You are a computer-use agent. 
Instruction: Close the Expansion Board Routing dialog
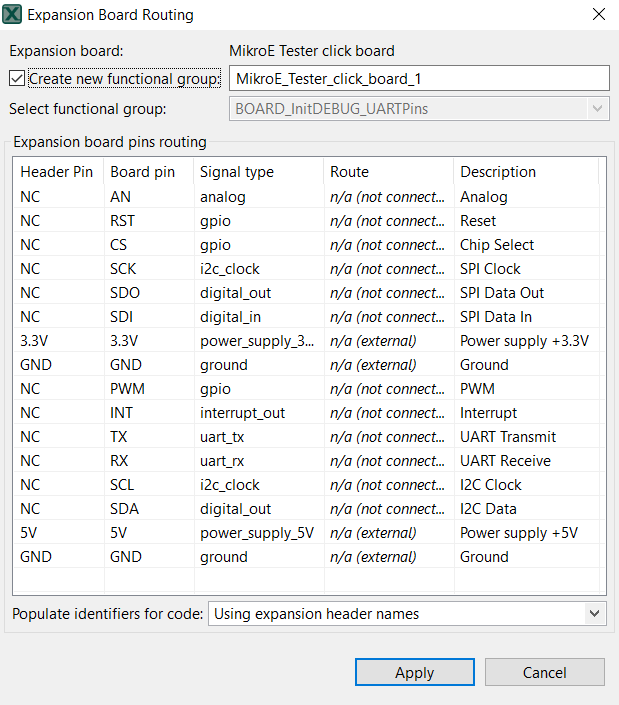(x=598, y=15)
